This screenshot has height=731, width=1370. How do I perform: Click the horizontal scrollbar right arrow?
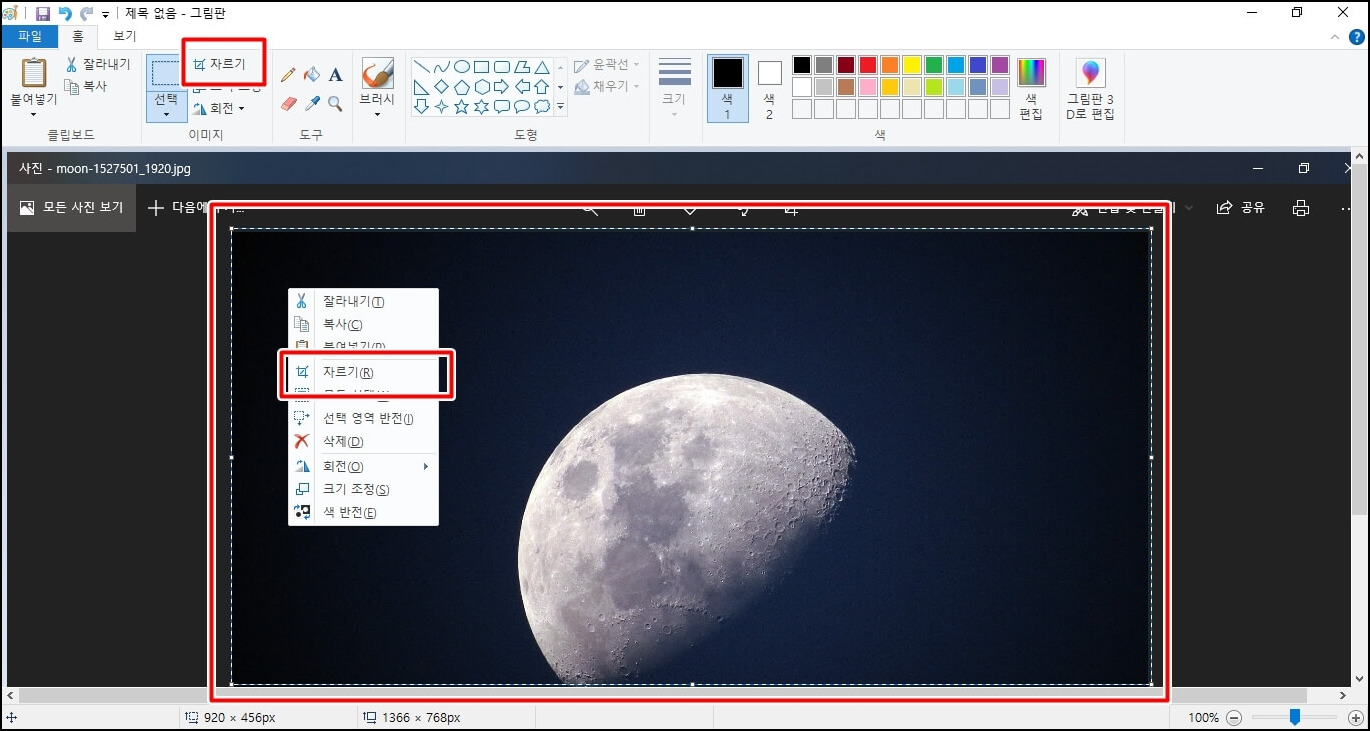click(1343, 695)
